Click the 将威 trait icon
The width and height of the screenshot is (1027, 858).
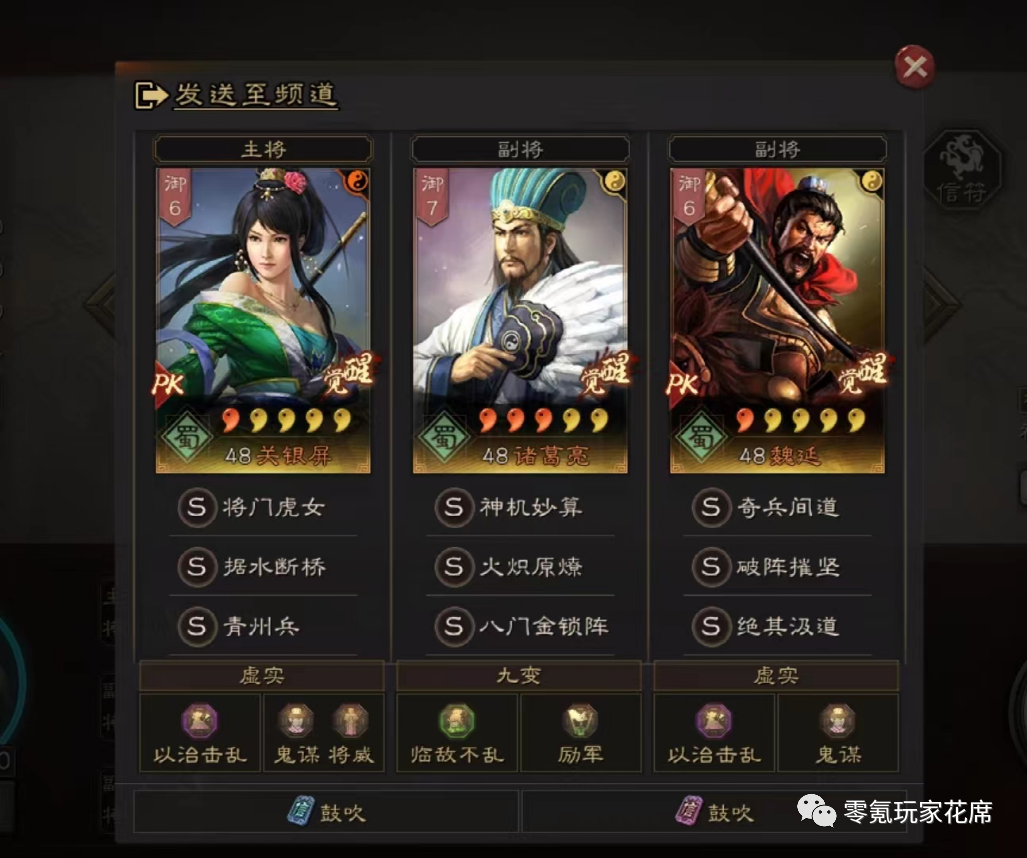coord(351,720)
